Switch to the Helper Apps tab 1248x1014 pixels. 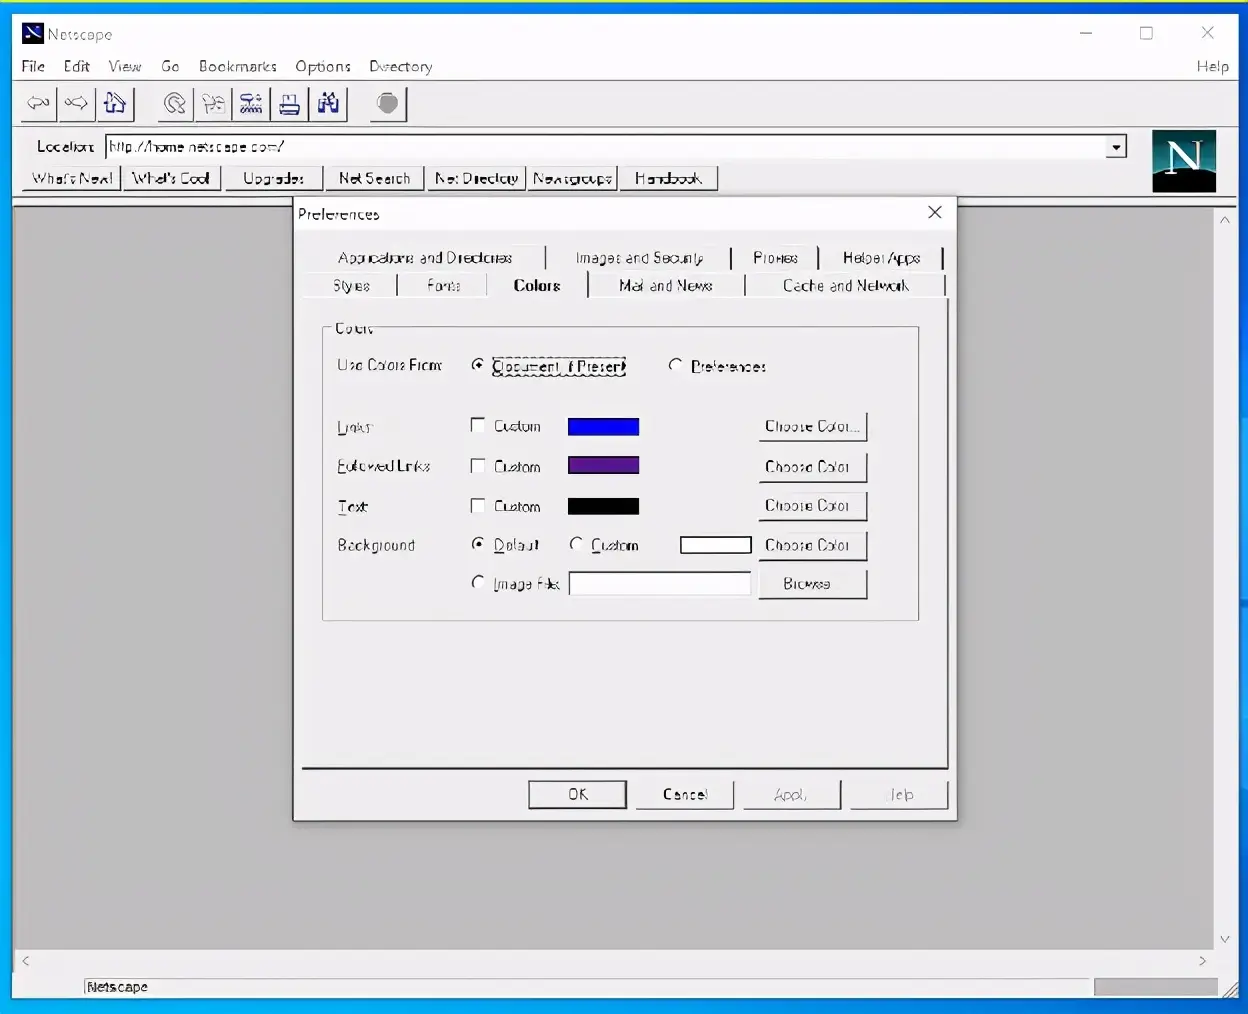click(881, 258)
